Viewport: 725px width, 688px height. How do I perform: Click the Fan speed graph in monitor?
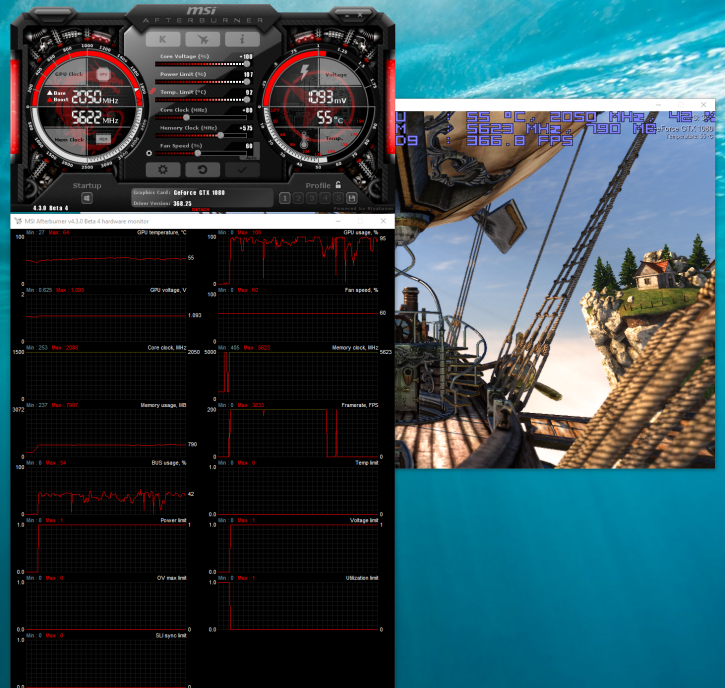click(x=298, y=317)
